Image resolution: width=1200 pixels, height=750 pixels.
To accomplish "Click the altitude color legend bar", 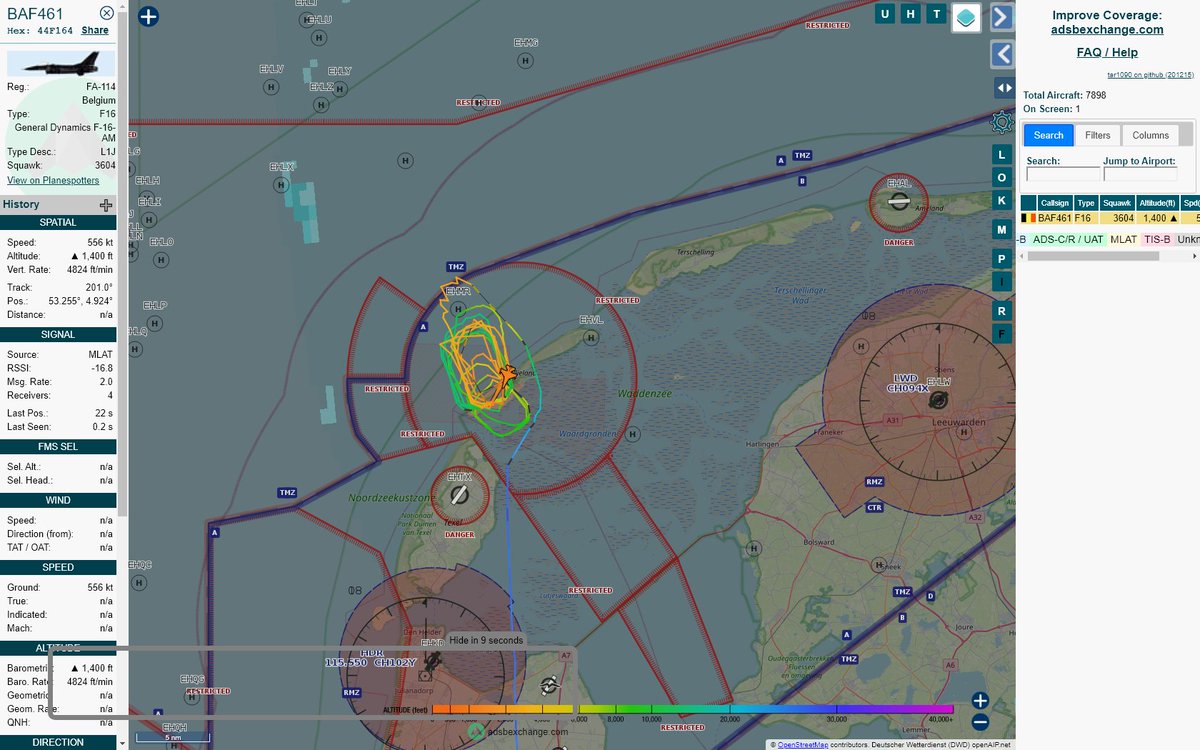I will [693, 709].
